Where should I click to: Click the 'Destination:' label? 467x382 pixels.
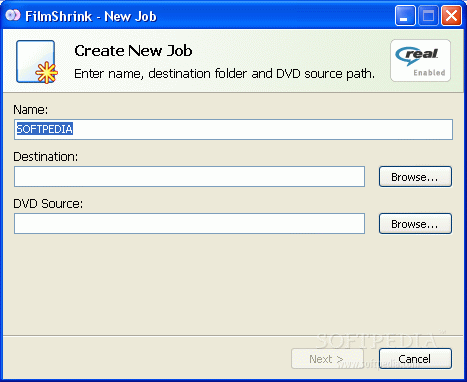46,157
